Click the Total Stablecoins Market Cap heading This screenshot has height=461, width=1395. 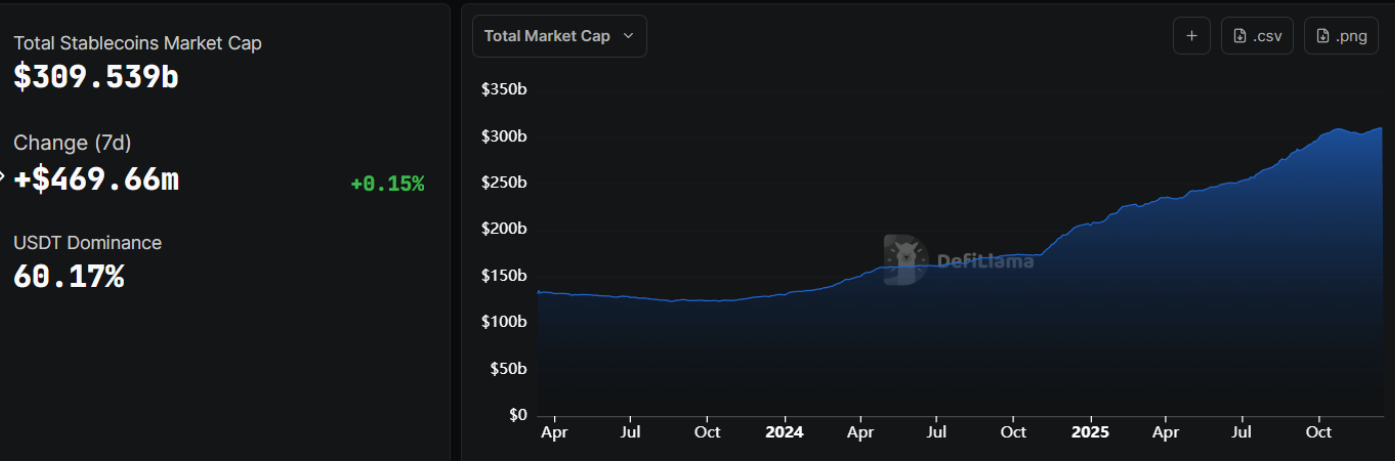click(x=138, y=43)
